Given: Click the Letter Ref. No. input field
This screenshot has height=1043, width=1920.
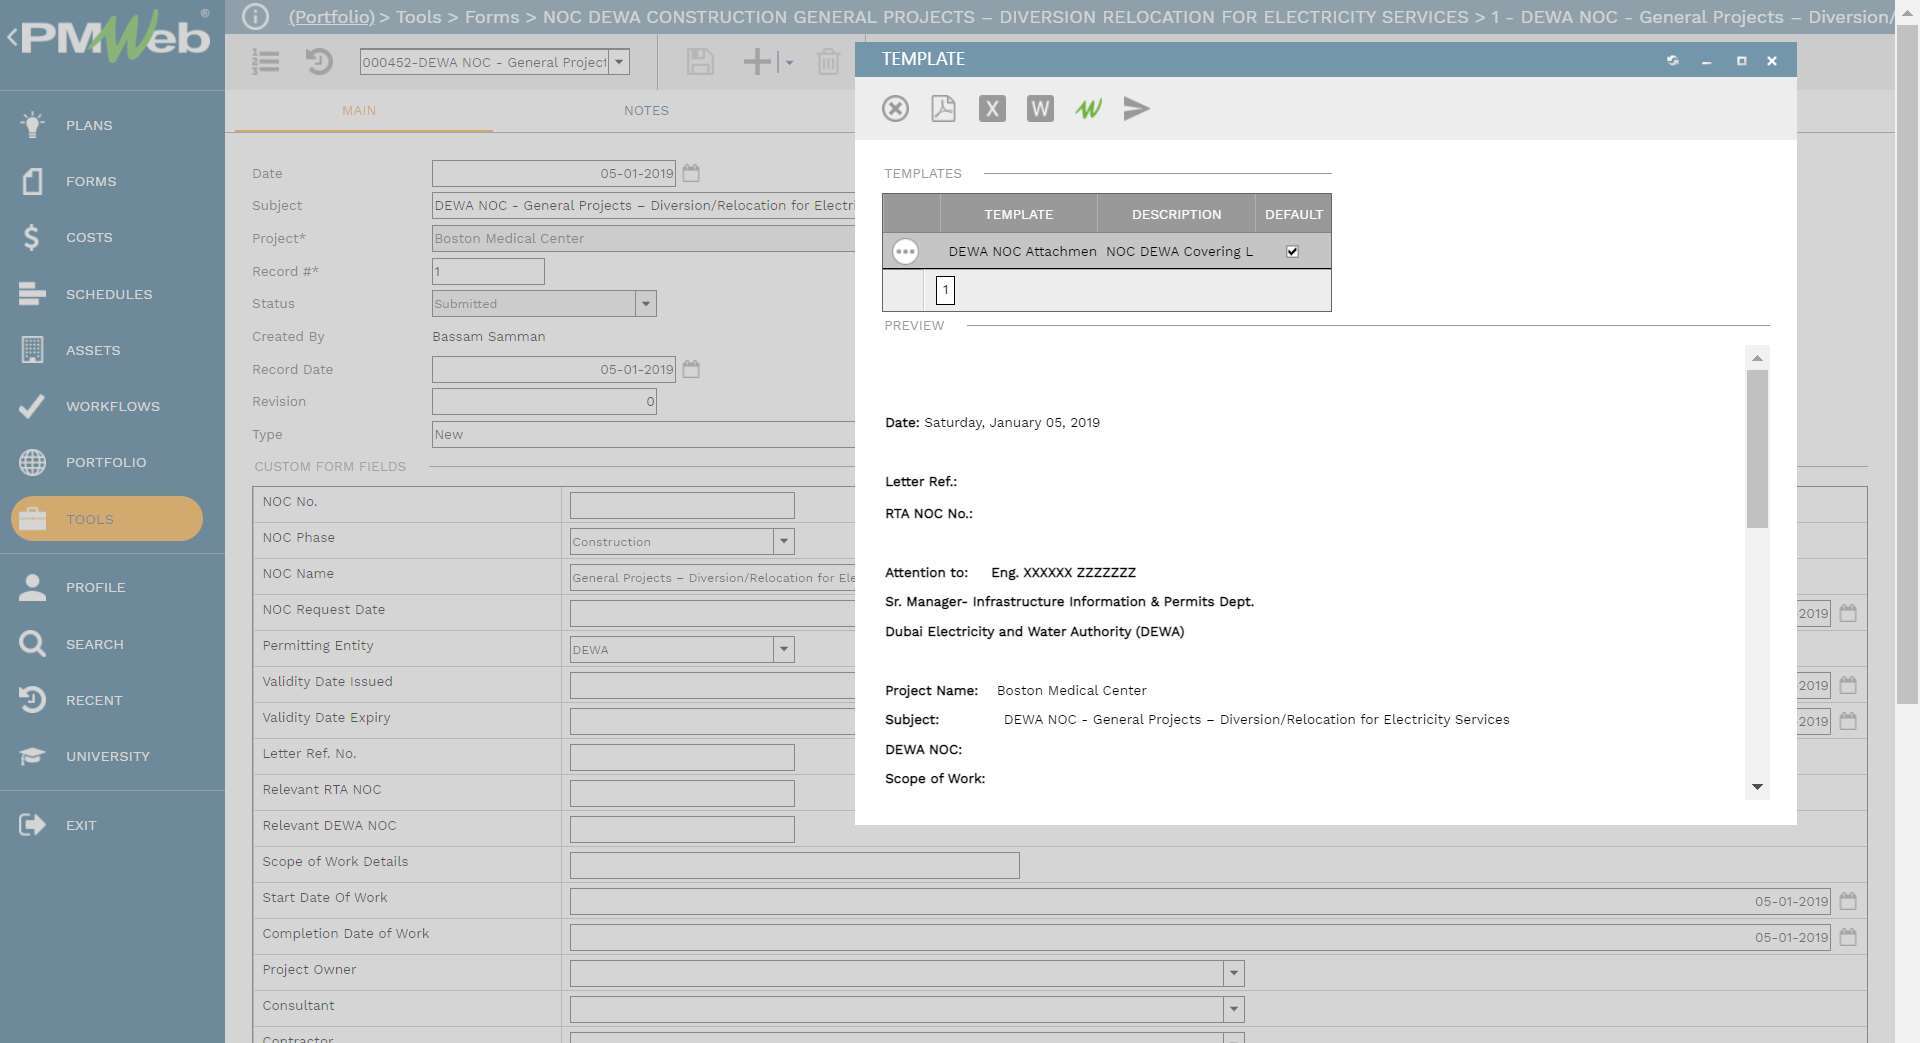Looking at the screenshot, I should tap(682, 757).
